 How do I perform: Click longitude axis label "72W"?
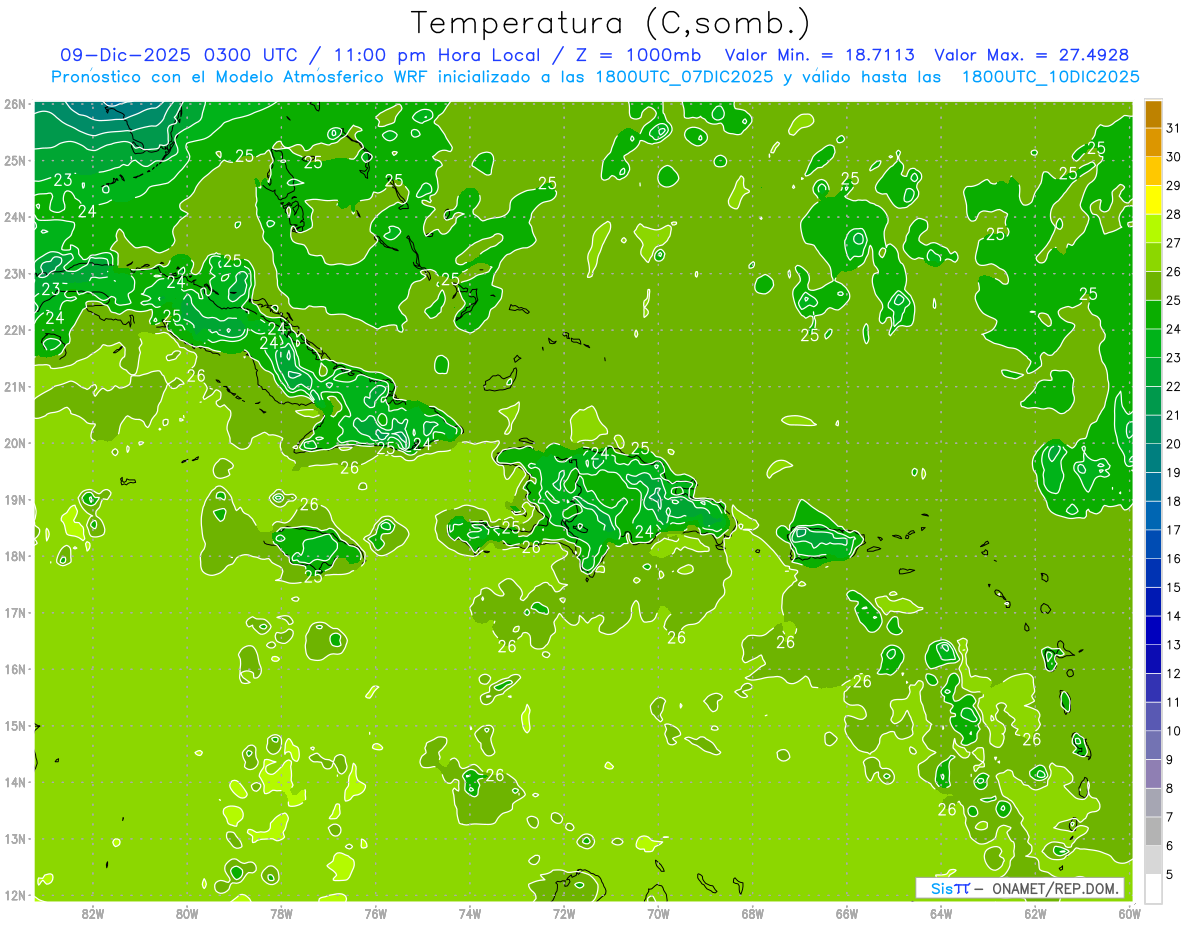564,913
